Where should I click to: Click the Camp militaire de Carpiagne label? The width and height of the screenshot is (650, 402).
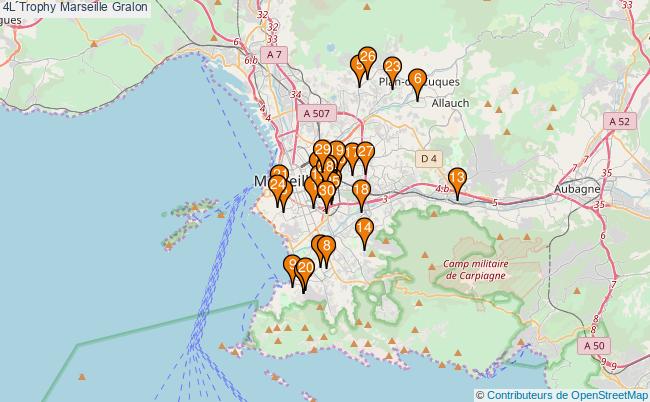point(477,269)
